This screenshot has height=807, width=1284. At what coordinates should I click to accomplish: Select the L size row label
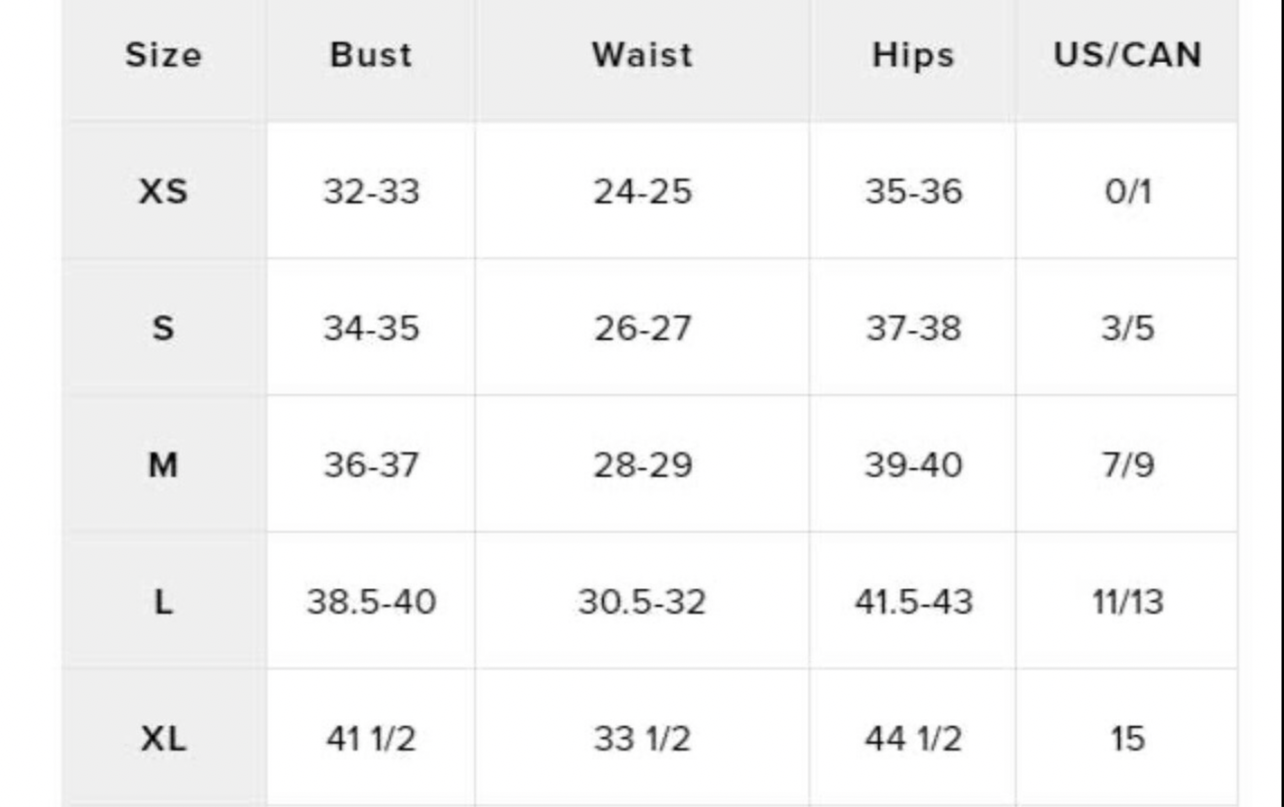click(x=163, y=602)
